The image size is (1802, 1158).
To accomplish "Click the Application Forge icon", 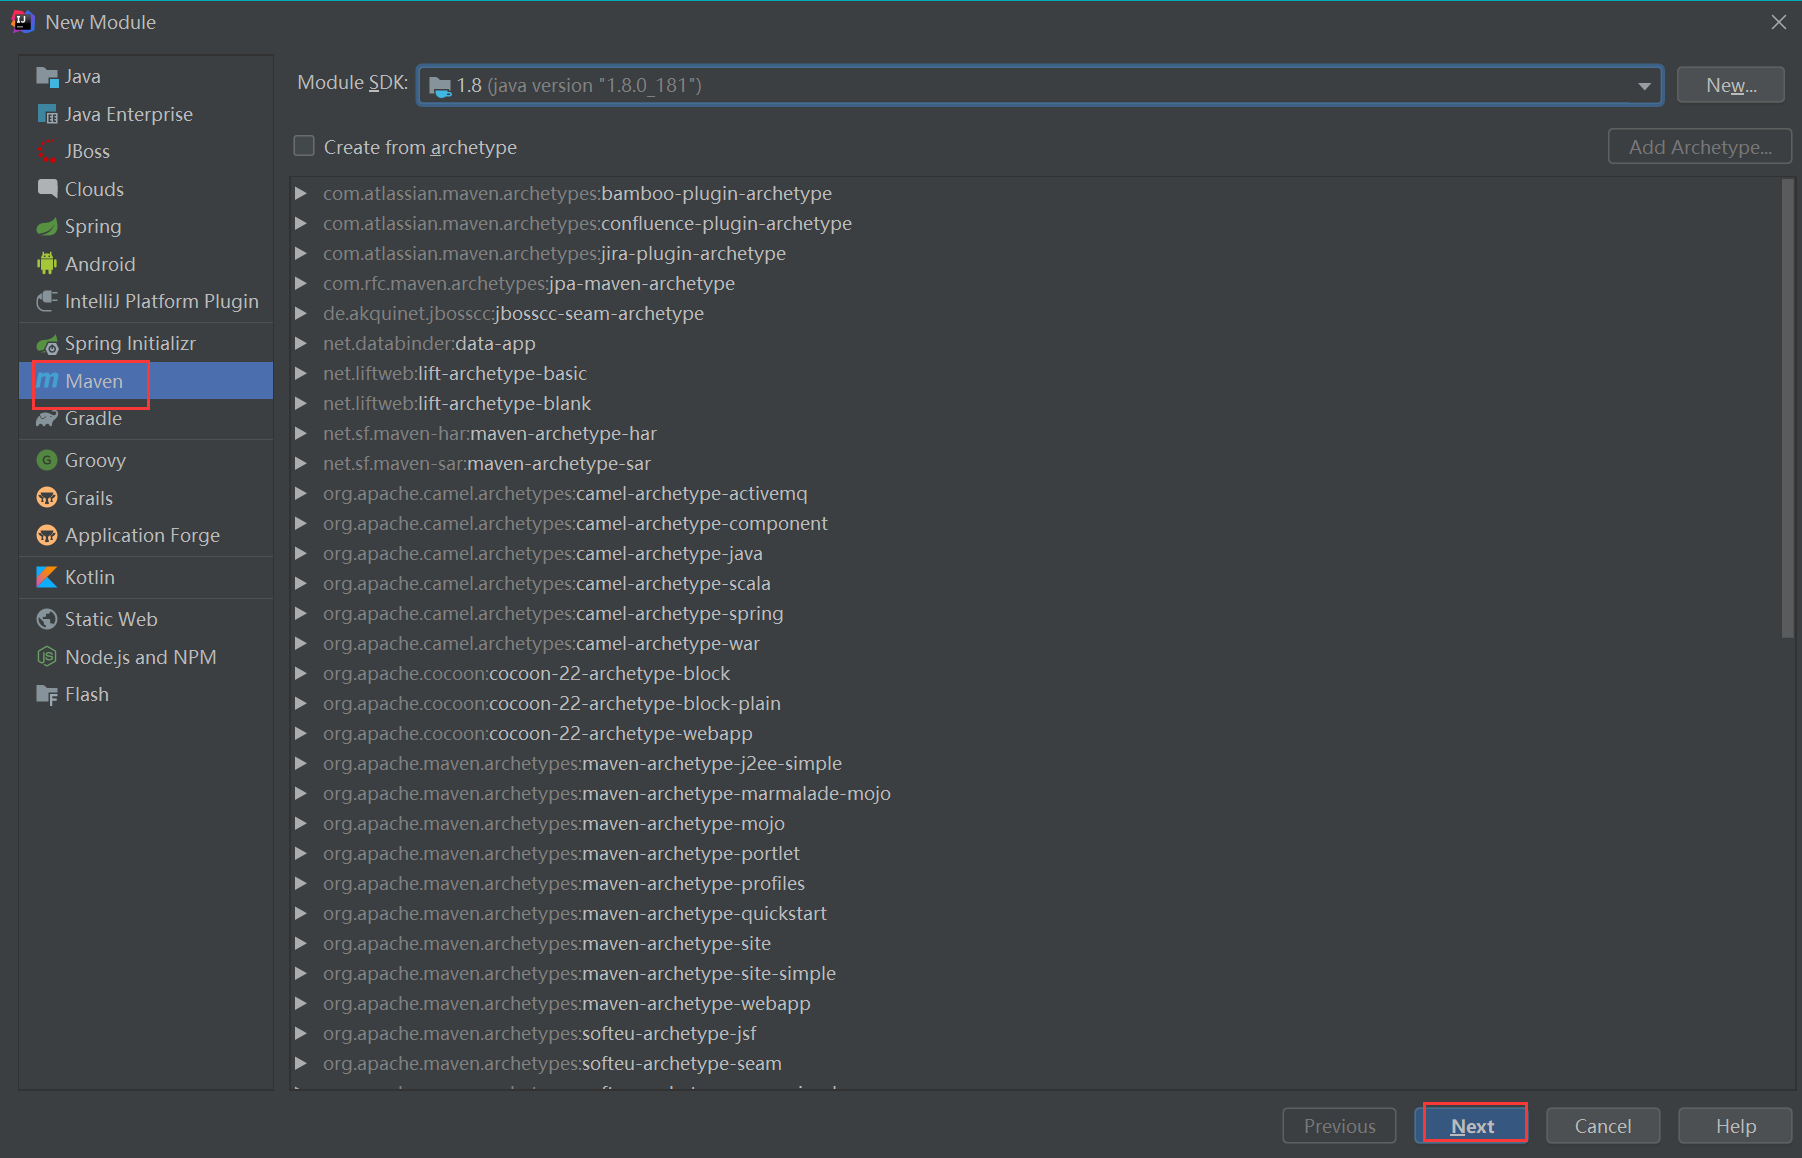I will [47, 535].
